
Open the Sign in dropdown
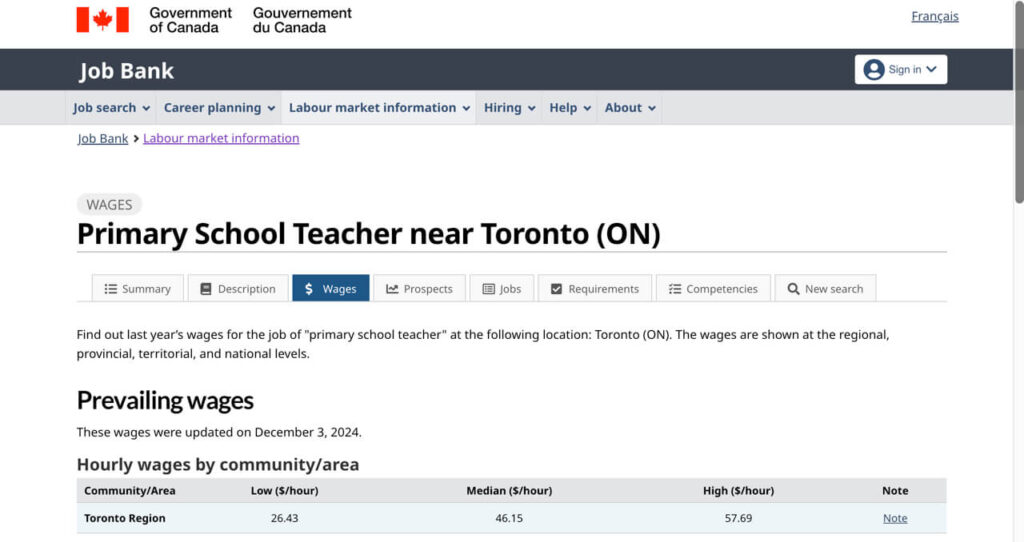point(901,69)
